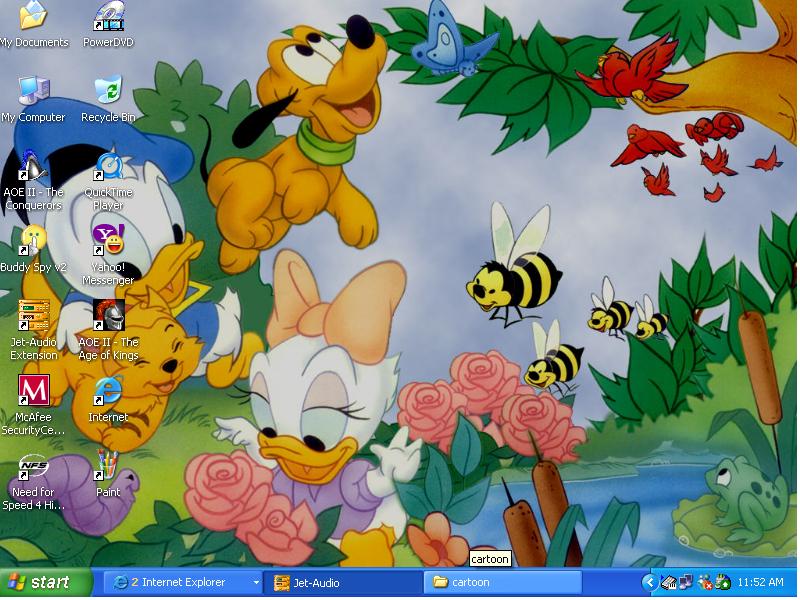Open the Internet Explorer taskbar group
Image resolution: width=800 pixels, height=600 pixels.
point(182,583)
